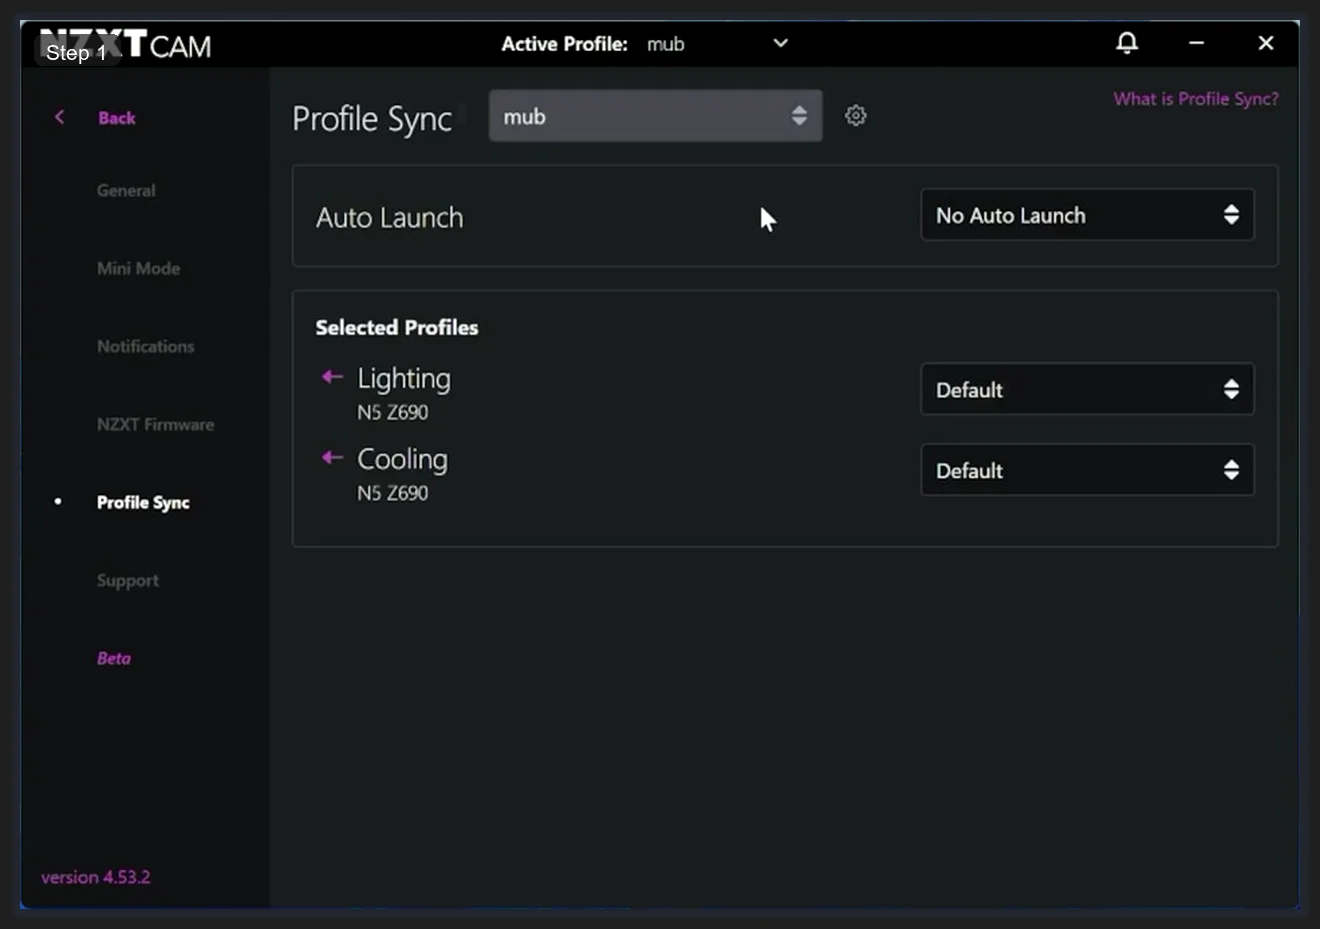
Task: Select the mub Profile Sync combo box
Action: pos(655,115)
